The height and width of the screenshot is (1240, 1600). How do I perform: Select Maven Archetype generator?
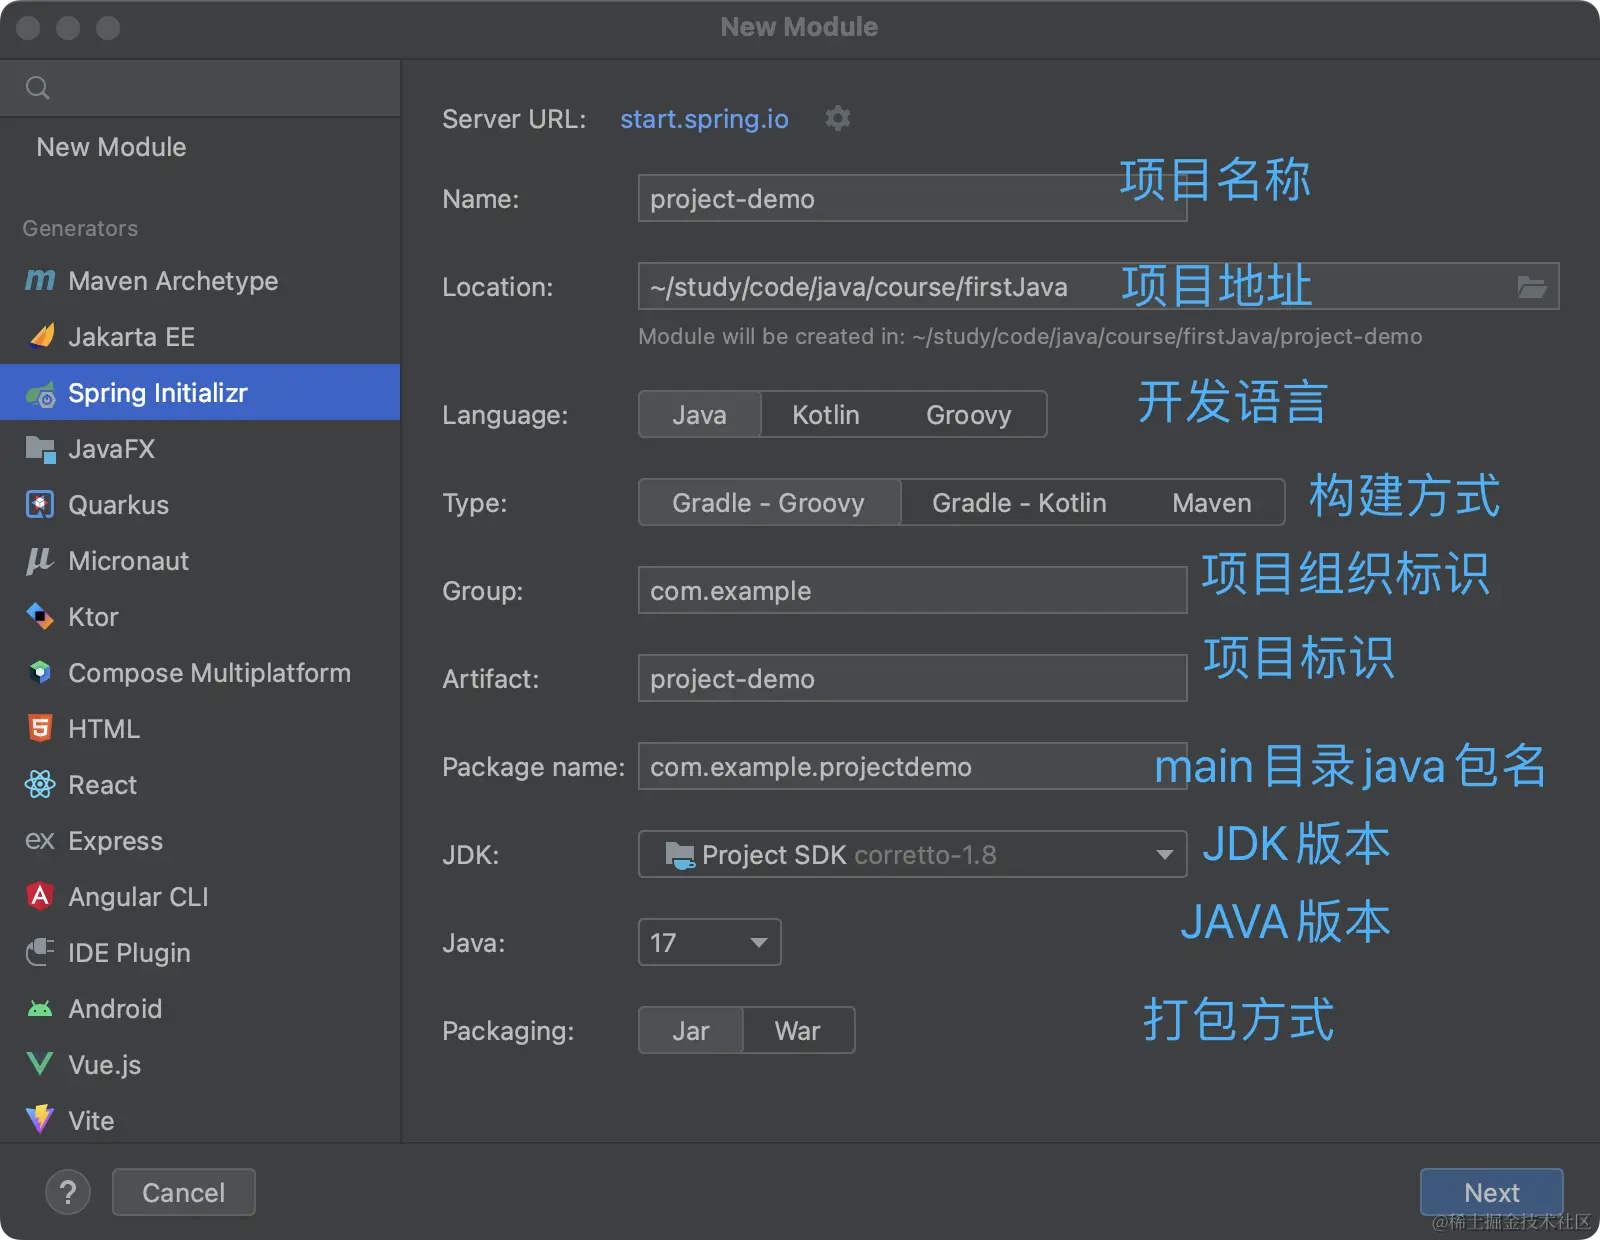click(200, 281)
